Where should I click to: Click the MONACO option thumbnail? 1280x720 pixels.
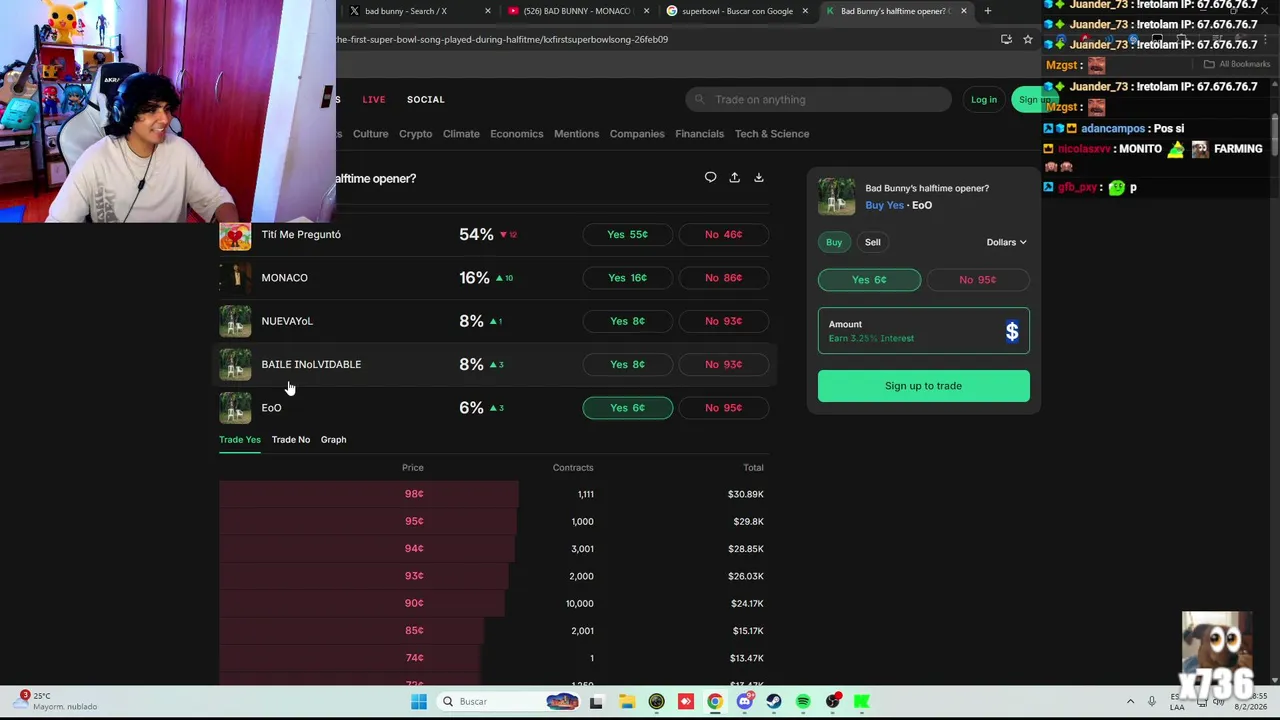tap(235, 278)
